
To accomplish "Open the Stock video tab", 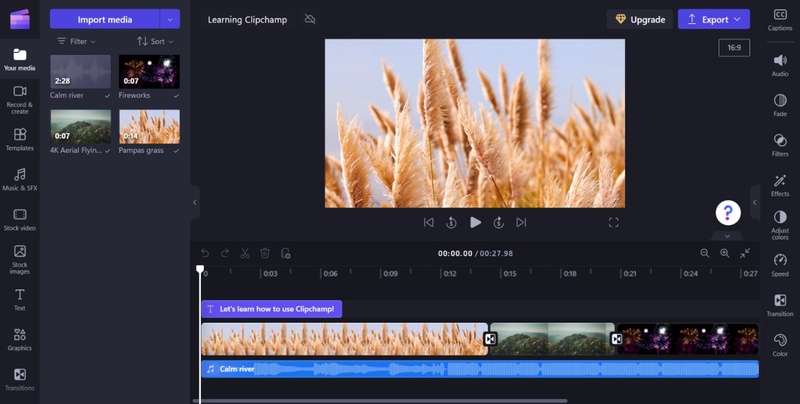I will [19, 220].
